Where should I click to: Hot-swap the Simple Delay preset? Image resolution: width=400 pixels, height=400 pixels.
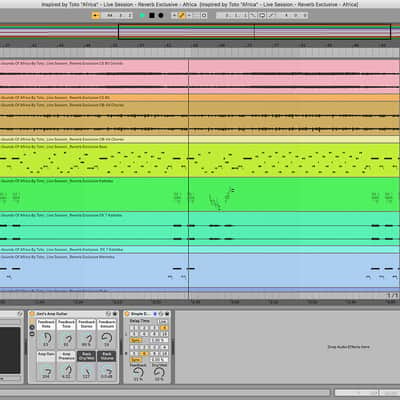(x=161, y=314)
